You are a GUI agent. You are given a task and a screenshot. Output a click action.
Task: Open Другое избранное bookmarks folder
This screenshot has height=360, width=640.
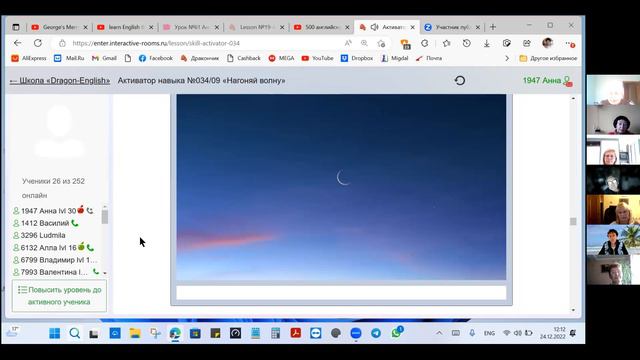click(548, 58)
